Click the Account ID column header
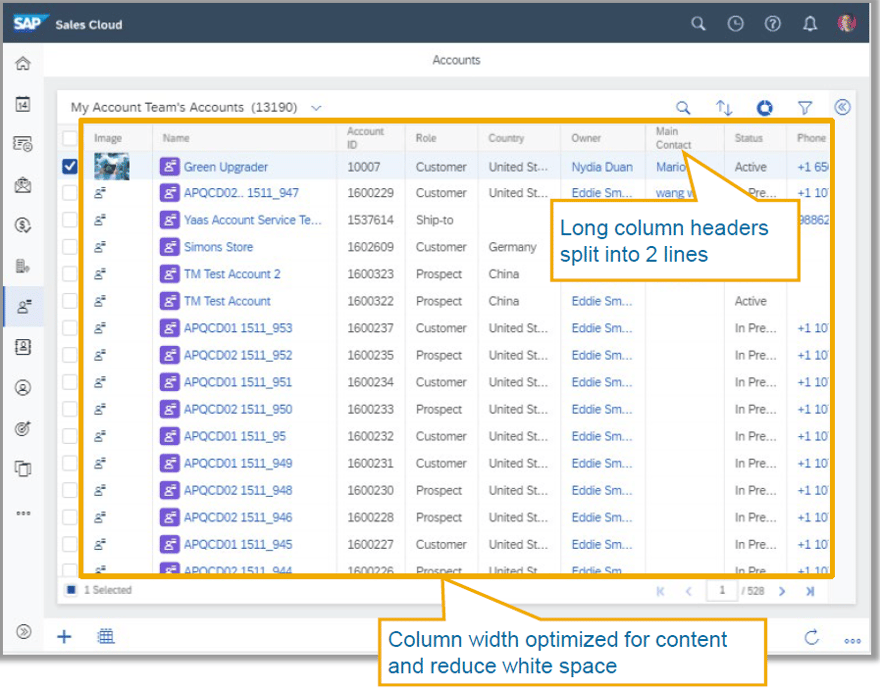This screenshot has width=880, height=689. pyautogui.click(x=365, y=138)
